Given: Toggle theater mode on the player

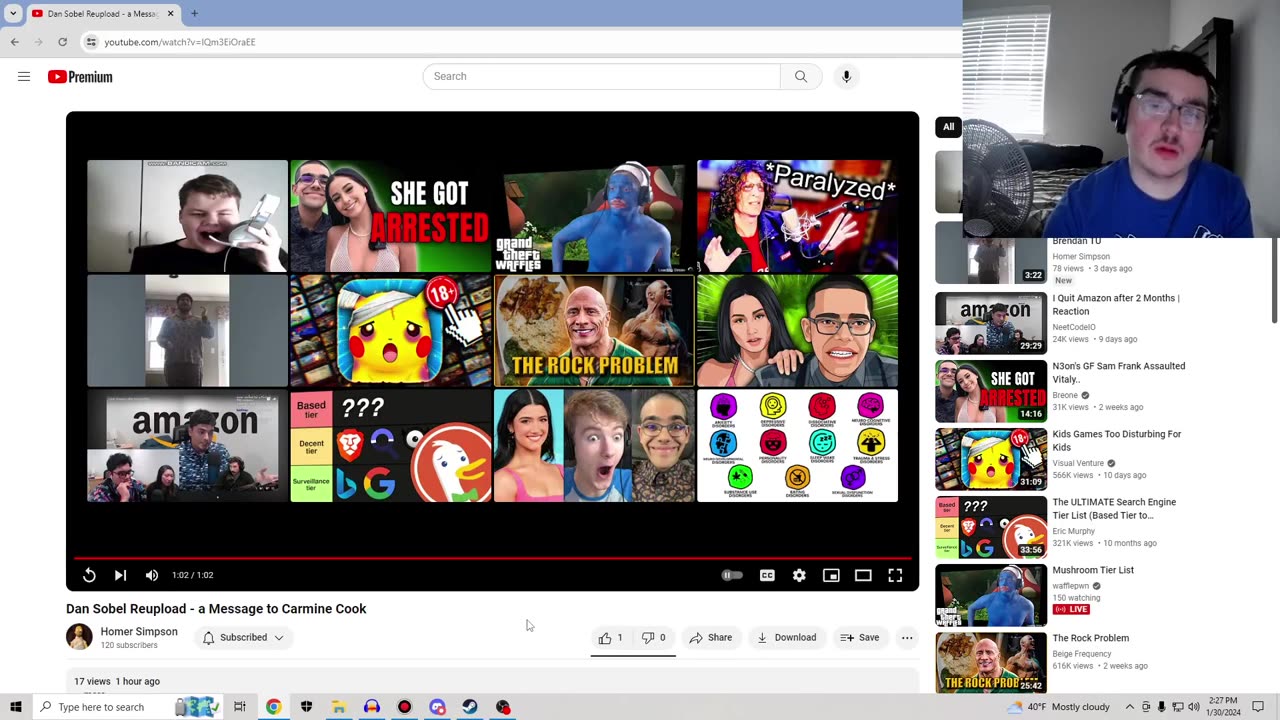Looking at the screenshot, I should pos(863,575).
